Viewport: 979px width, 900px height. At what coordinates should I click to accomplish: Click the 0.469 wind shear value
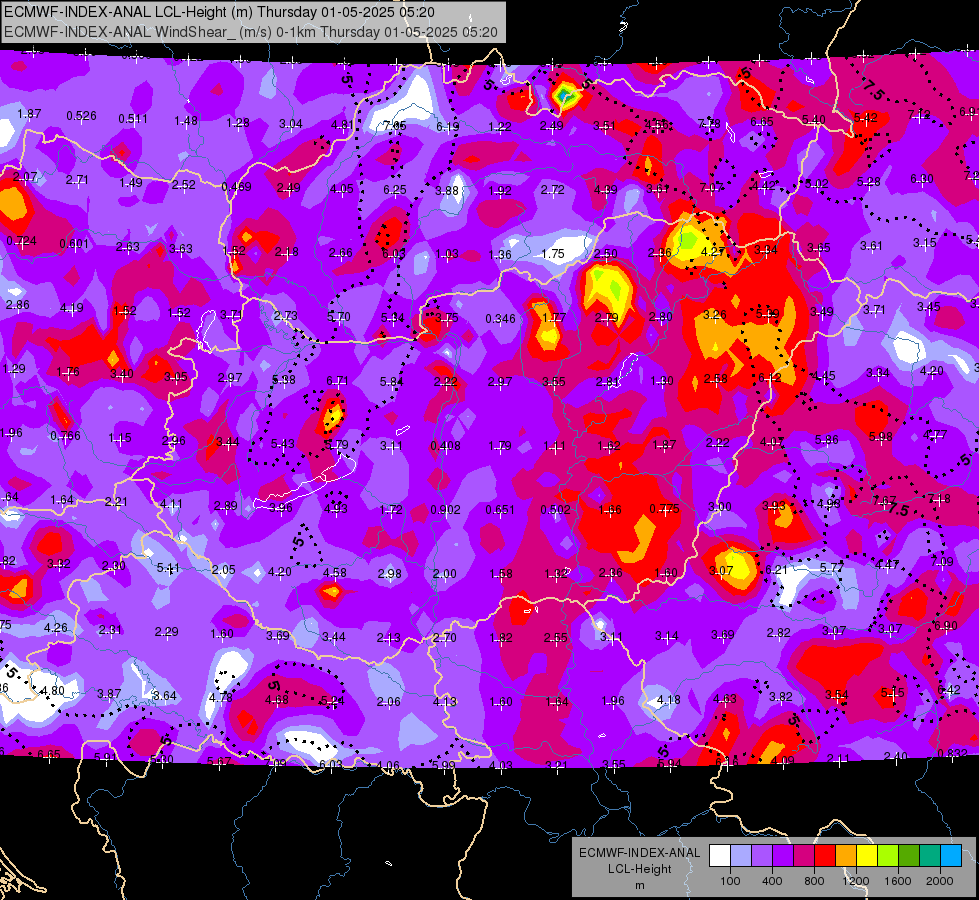click(236, 187)
